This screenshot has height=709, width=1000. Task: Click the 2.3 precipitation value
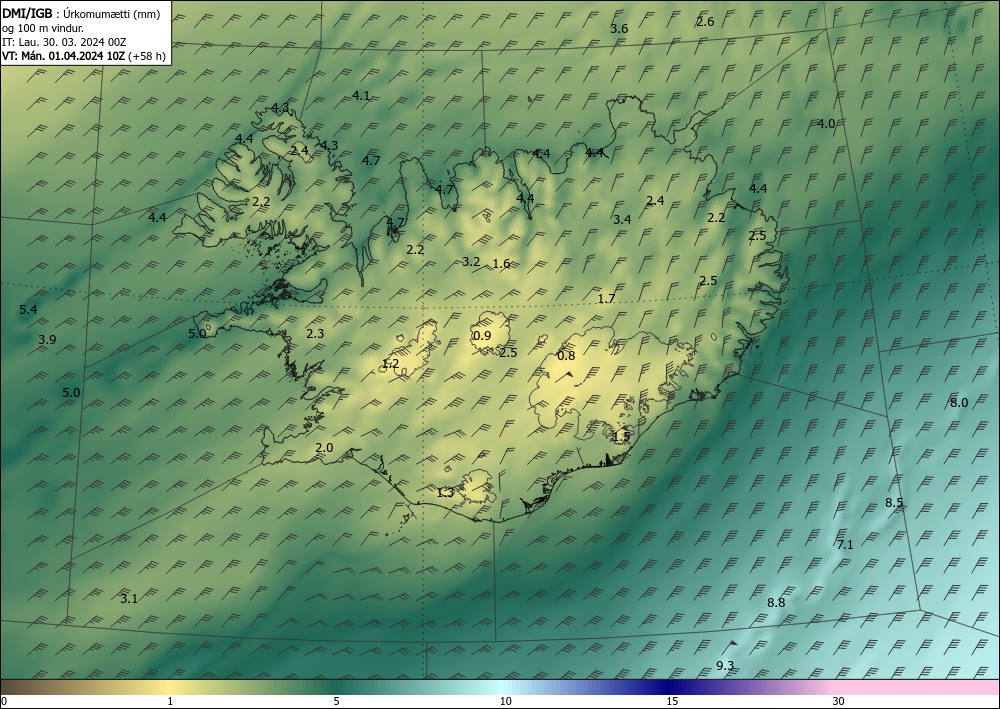[315, 333]
